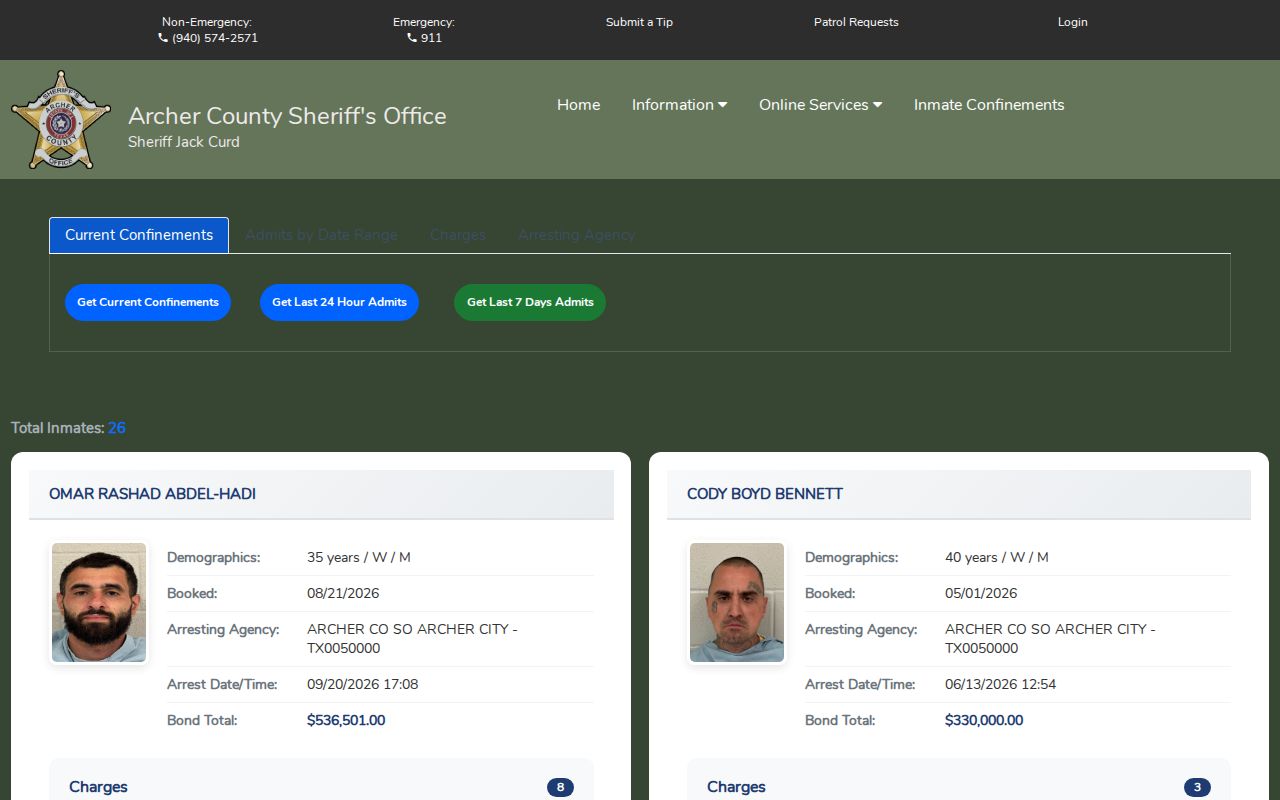The width and height of the screenshot is (1280, 800).
Task: Click the booked date 08/21/2026
Action: click(343, 594)
